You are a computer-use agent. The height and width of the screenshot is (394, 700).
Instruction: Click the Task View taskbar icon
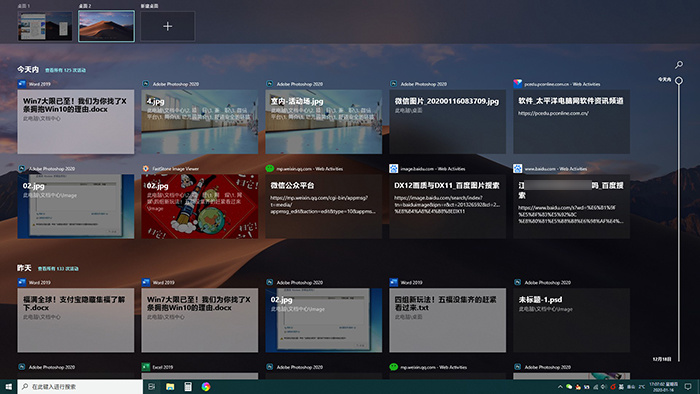152,386
